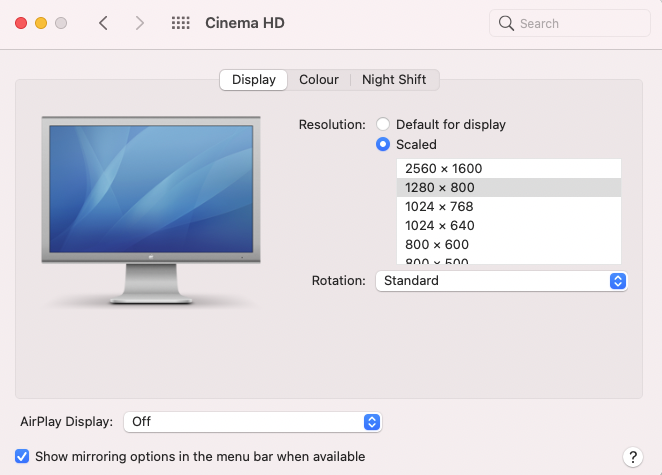Switch to the Display tab
Viewport: 662px width, 475px height.
[x=254, y=79]
